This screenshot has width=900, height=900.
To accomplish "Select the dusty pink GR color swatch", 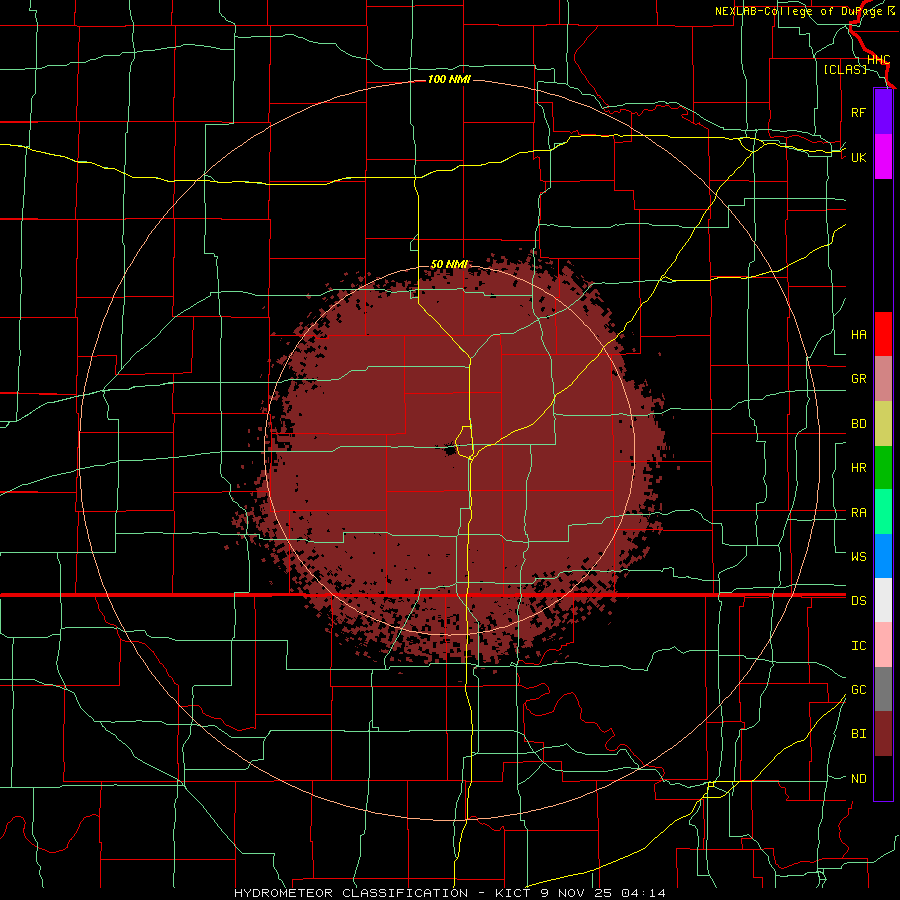I will click(883, 379).
